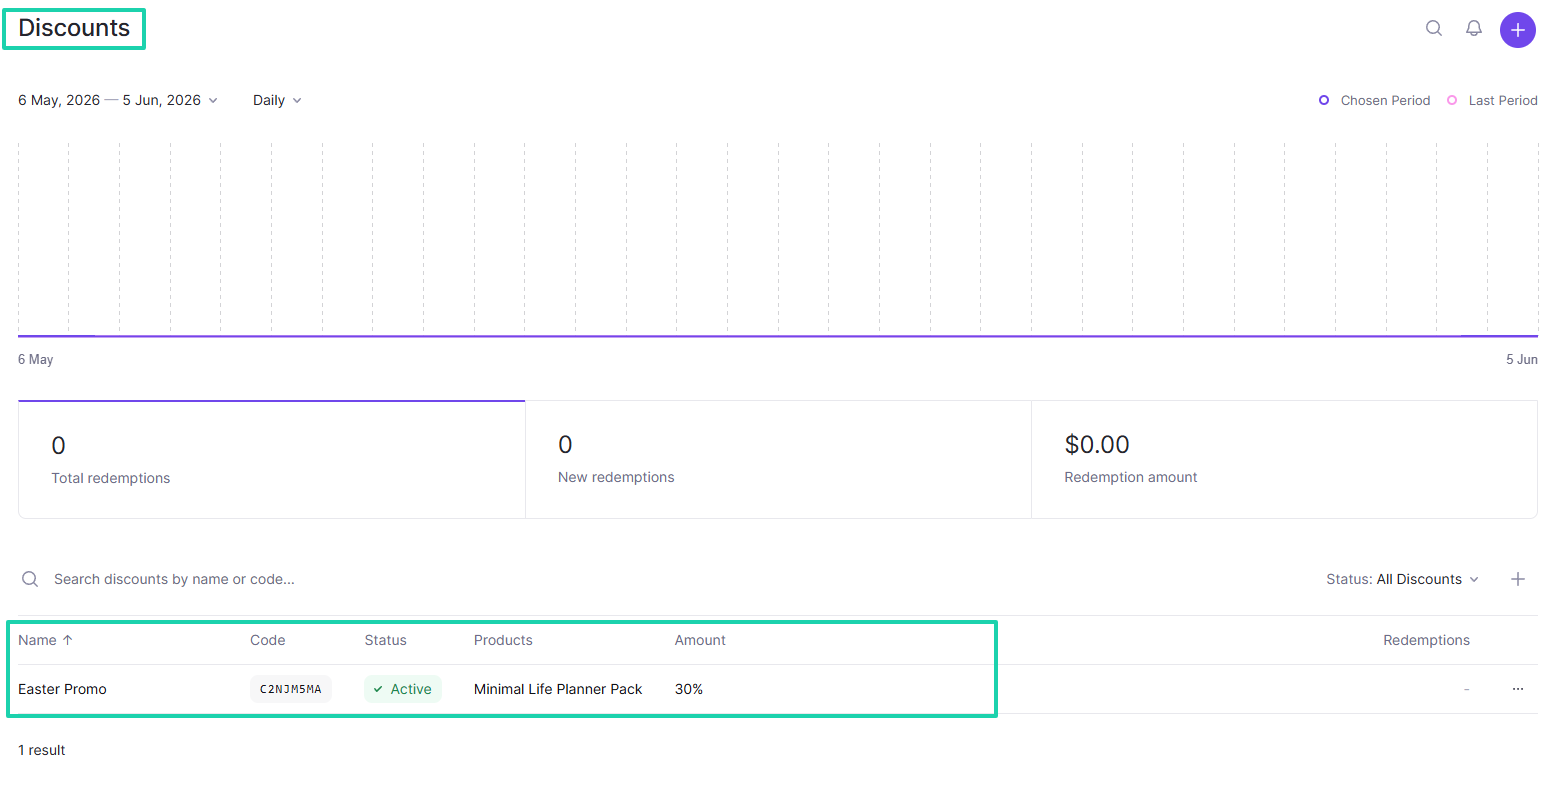Select the Total redemptions tab
1564x810 pixels.
point(272,460)
